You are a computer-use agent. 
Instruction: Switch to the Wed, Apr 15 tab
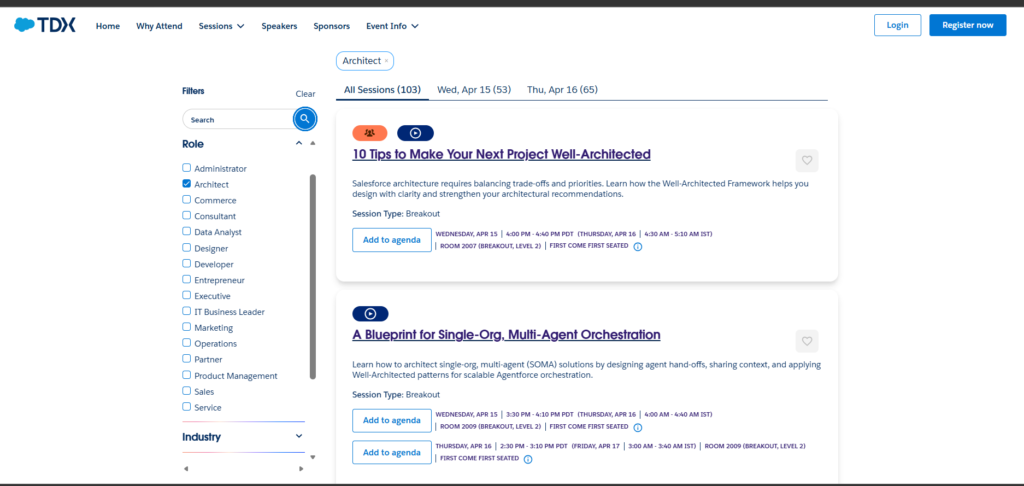(474, 90)
